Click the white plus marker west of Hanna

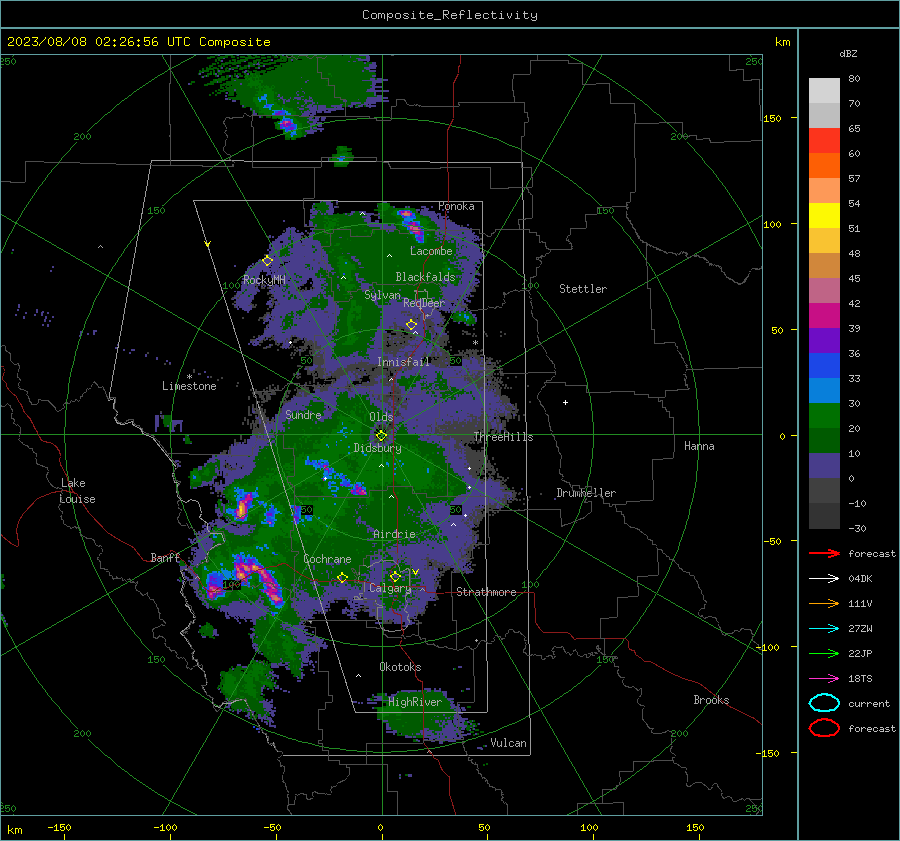point(565,402)
